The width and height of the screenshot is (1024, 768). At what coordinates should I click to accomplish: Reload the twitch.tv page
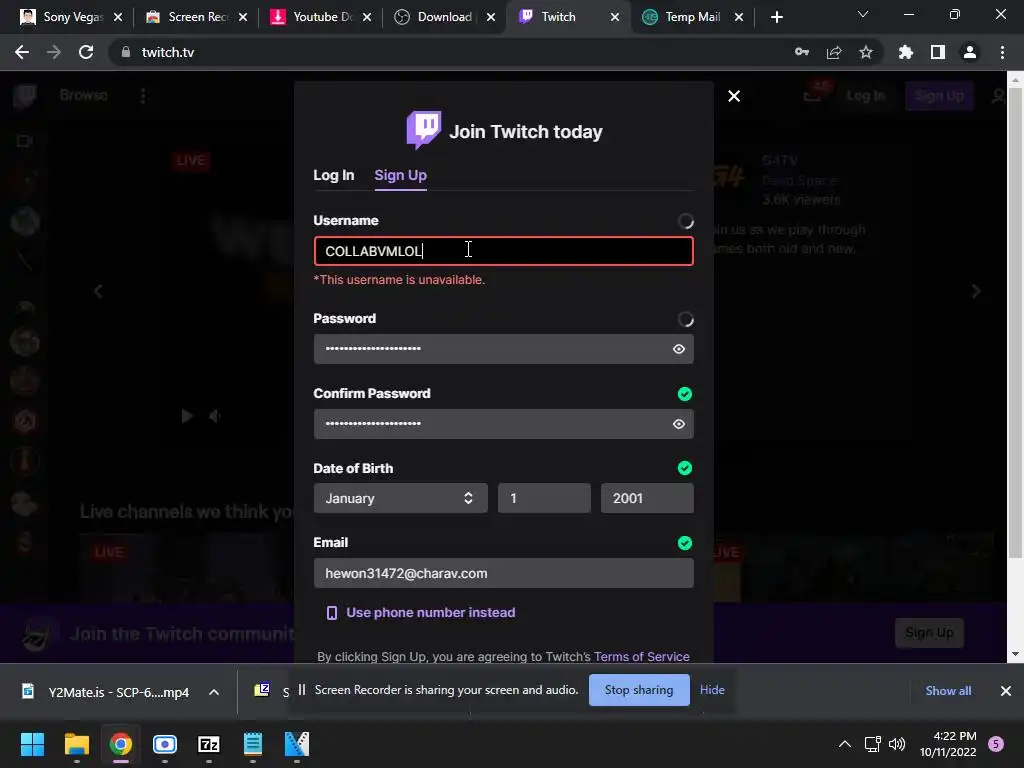pyautogui.click(x=86, y=52)
